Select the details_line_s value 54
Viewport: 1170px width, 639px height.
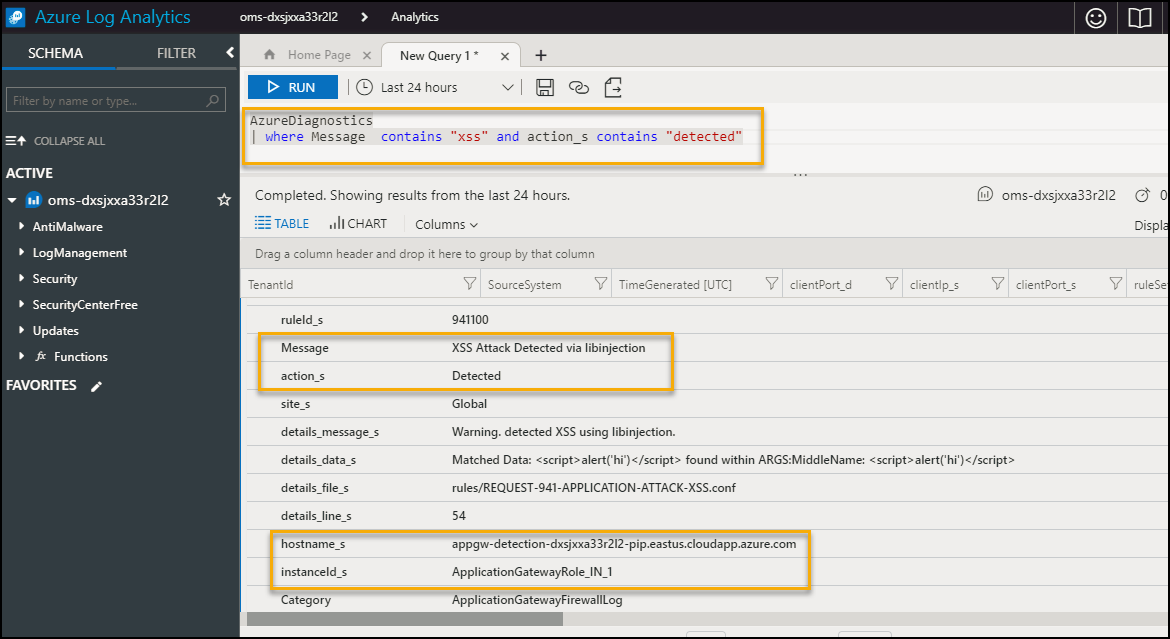459,516
